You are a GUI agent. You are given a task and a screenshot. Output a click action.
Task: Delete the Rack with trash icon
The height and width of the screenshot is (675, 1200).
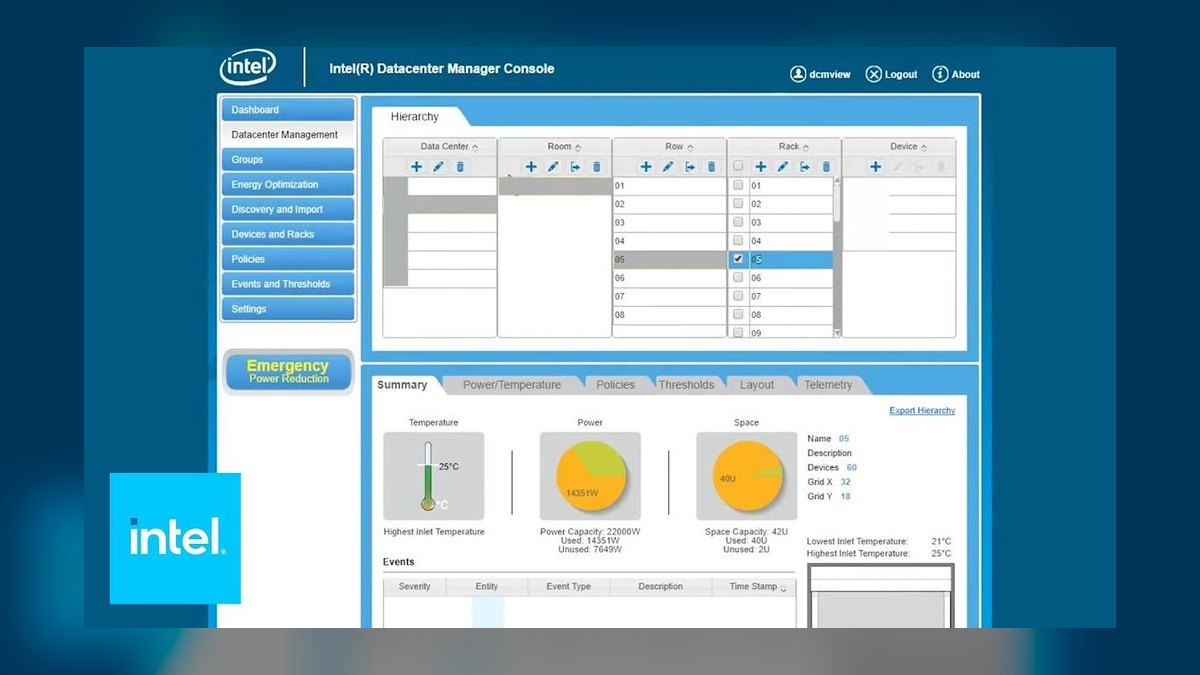(x=827, y=167)
